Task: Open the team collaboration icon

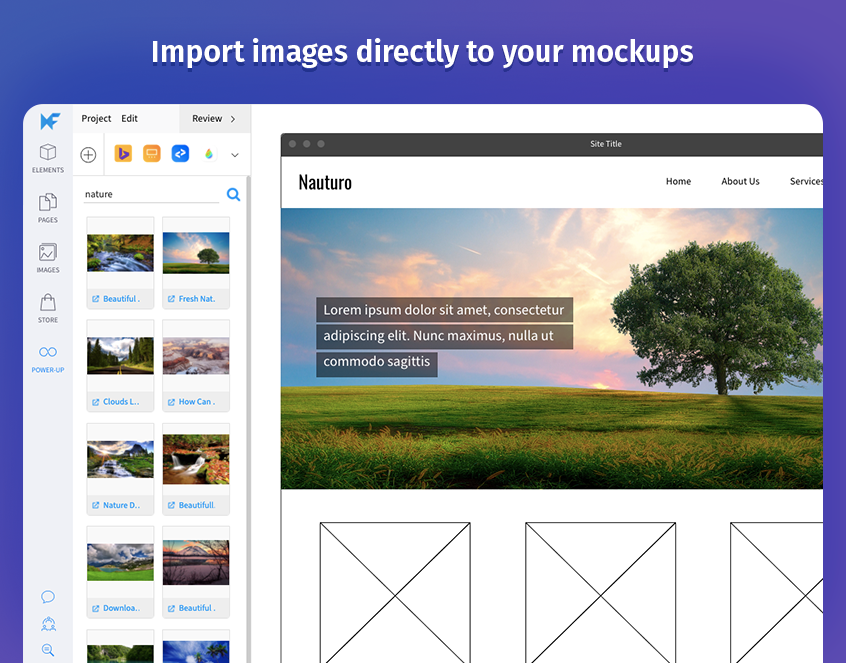Action: click(x=48, y=624)
